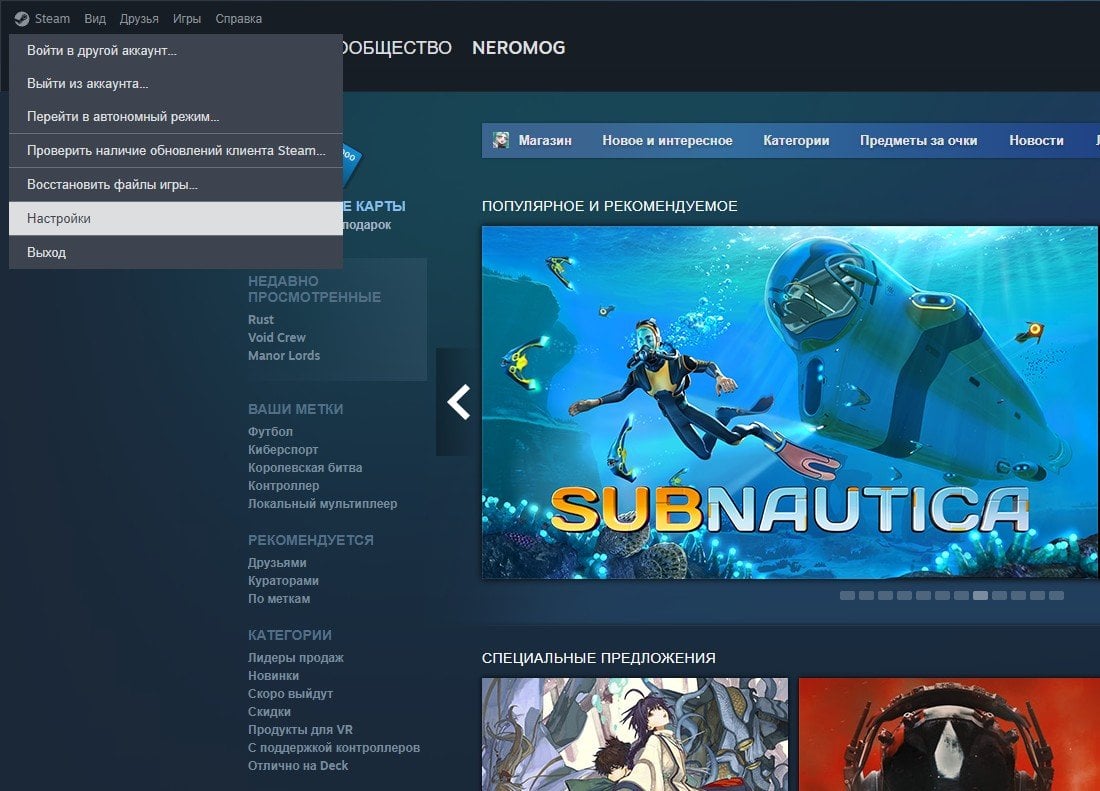Select the last carousel pagination dot

pos(1056,595)
